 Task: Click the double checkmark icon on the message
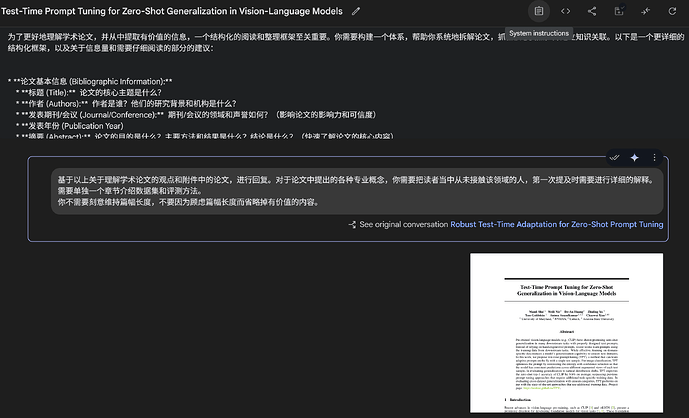[615, 157]
